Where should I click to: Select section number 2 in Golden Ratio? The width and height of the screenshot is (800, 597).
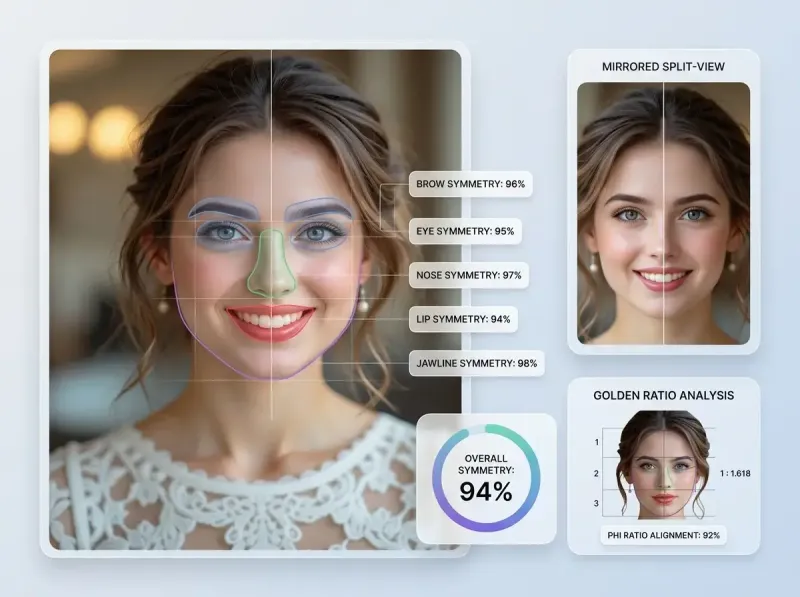click(597, 473)
